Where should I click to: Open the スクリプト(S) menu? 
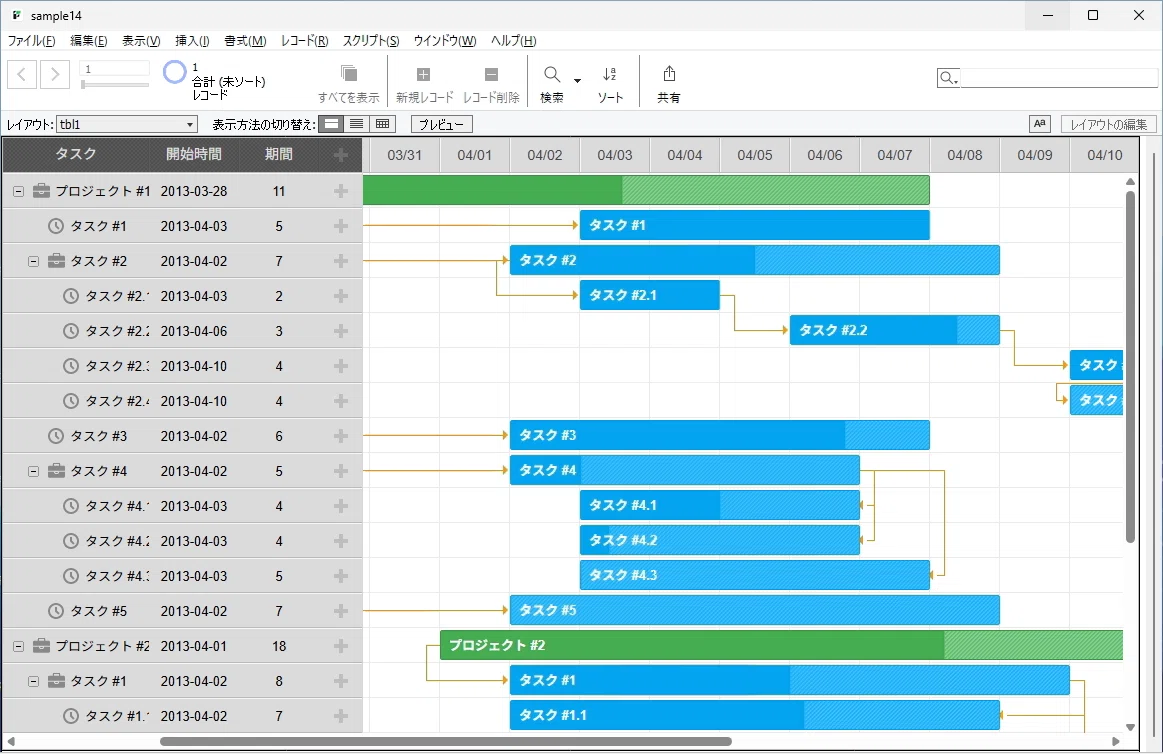coord(371,41)
